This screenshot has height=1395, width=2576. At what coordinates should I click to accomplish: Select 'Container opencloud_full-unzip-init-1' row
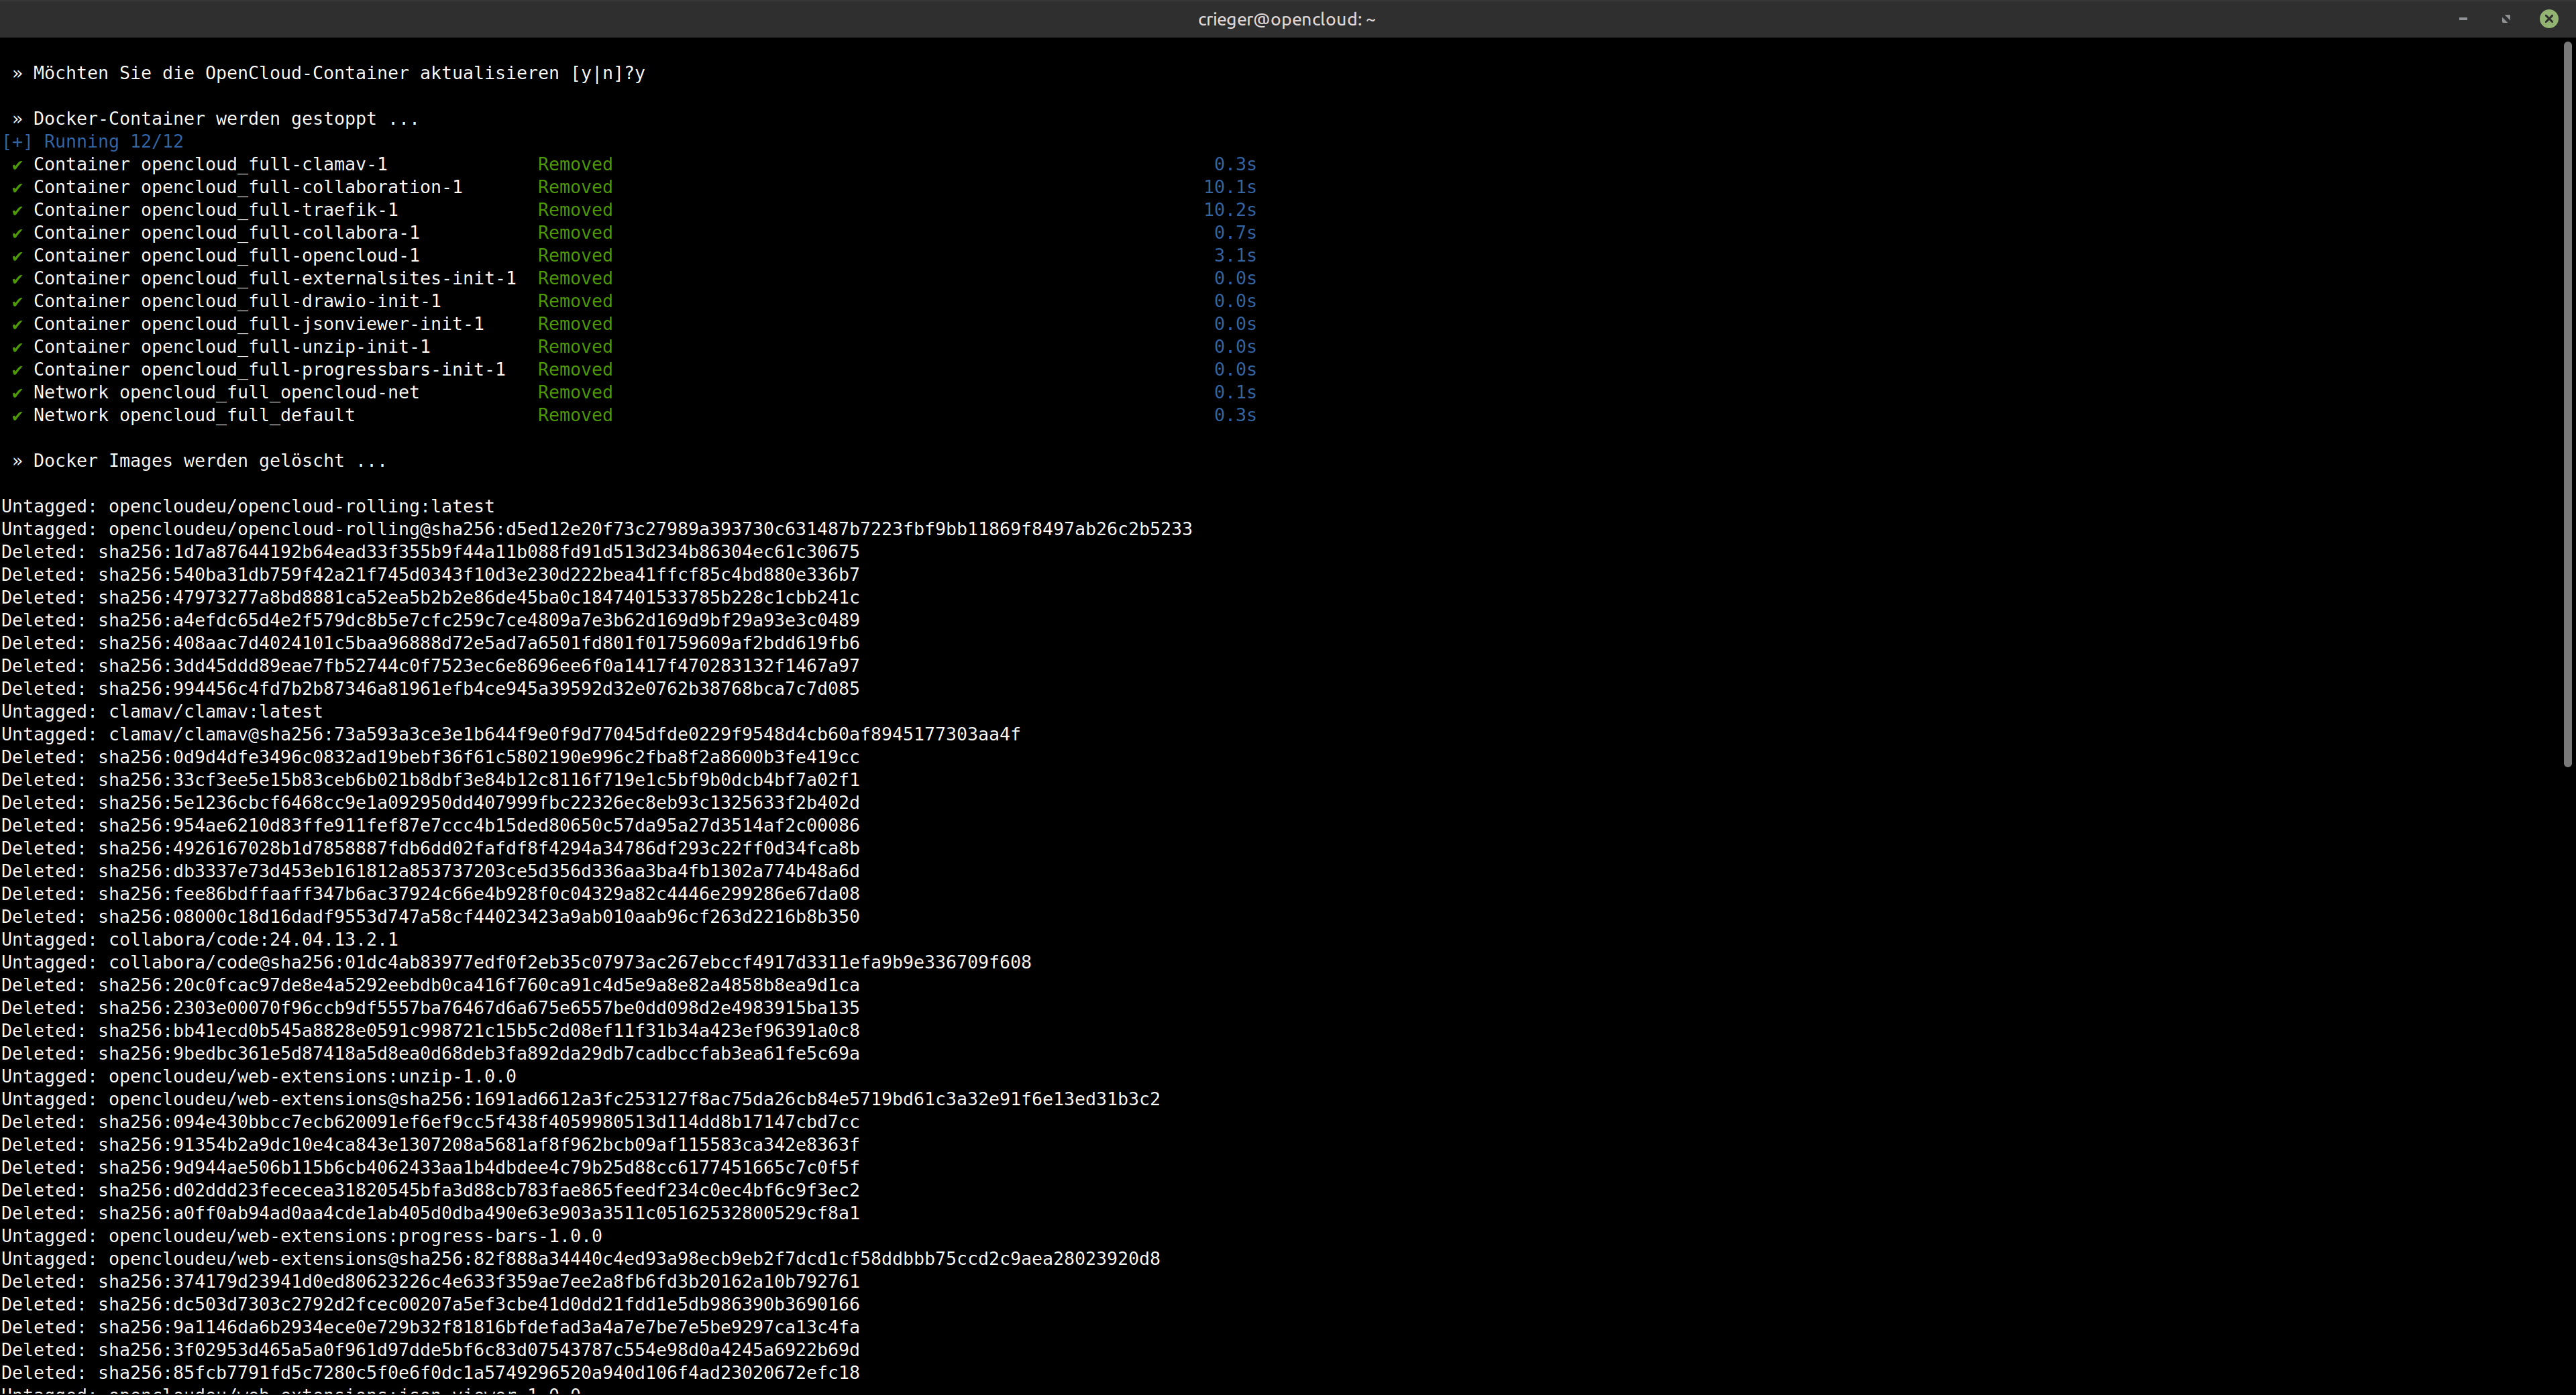(x=634, y=347)
